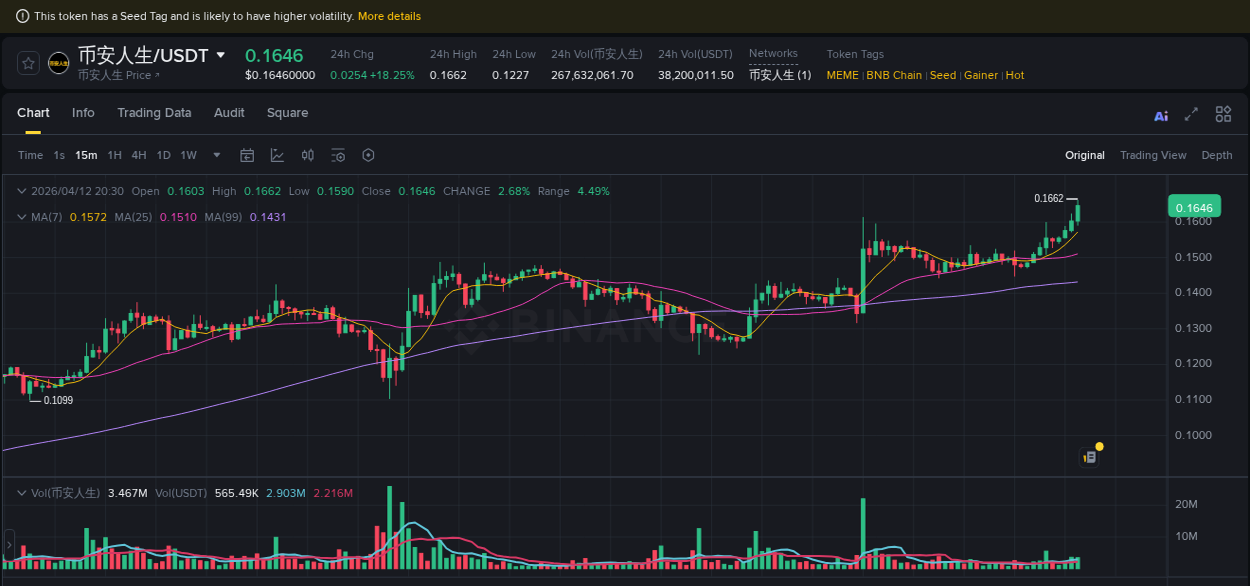Open the candlestick style settings icon

(x=307, y=155)
